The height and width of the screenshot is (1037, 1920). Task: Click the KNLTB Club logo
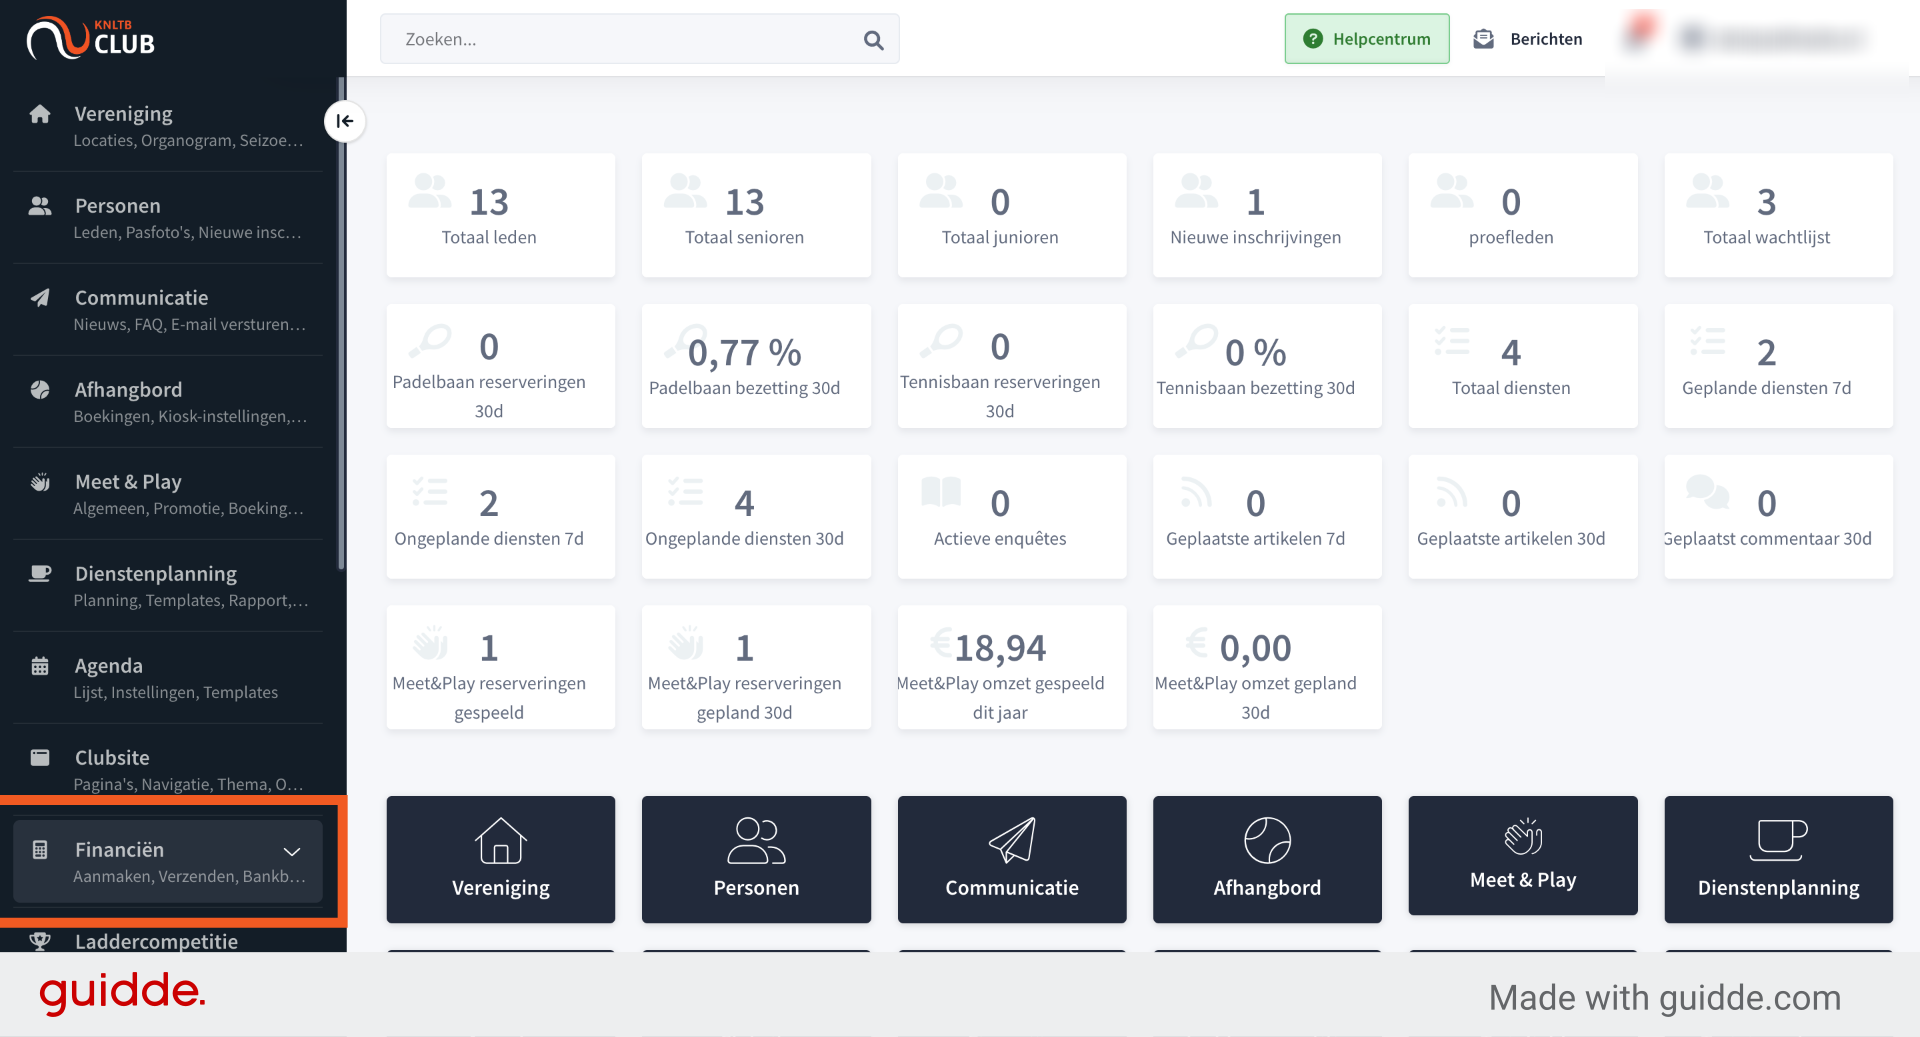pyautogui.click(x=91, y=38)
